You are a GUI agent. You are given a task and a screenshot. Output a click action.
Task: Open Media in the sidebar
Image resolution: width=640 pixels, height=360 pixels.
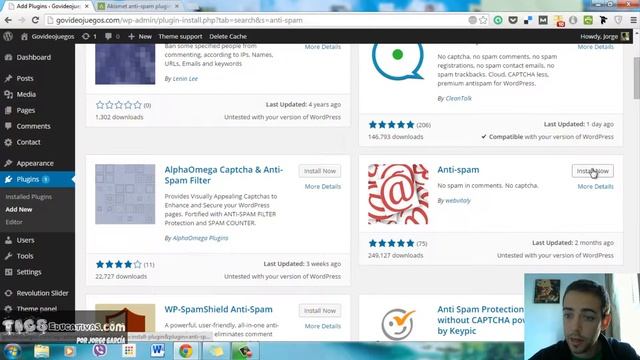26,94
